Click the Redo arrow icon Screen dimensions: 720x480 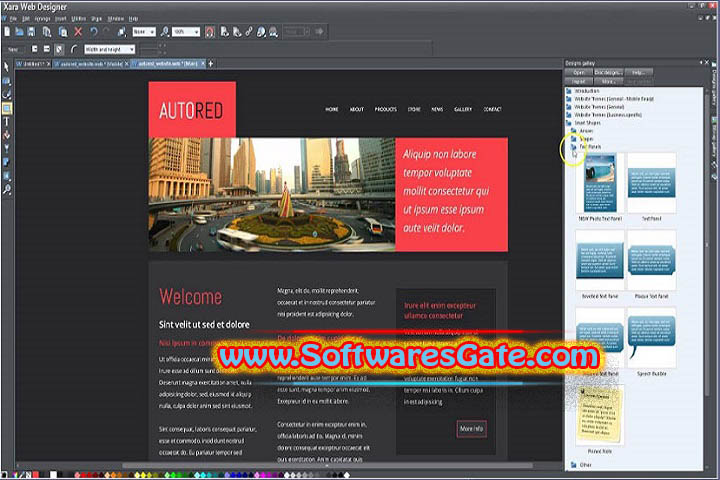click(x=106, y=32)
